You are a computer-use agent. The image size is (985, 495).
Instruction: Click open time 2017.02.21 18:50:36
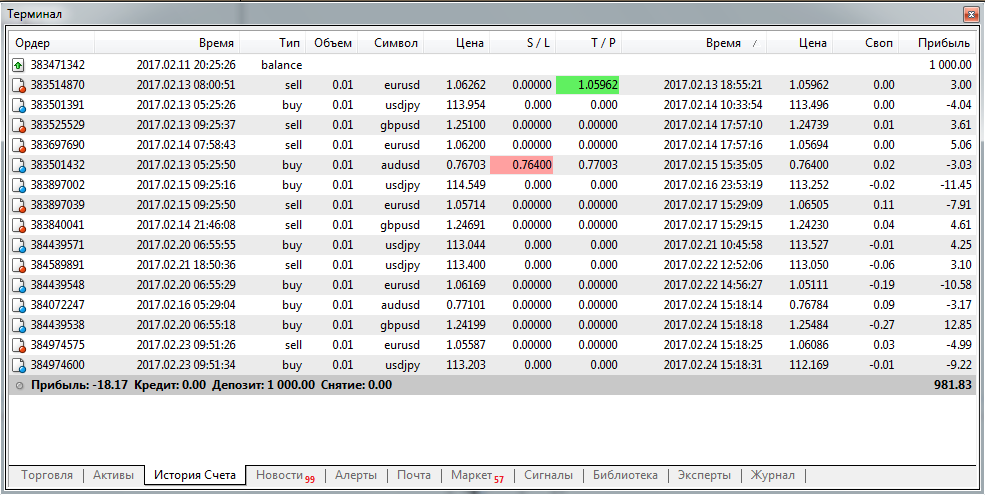(186, 265)
